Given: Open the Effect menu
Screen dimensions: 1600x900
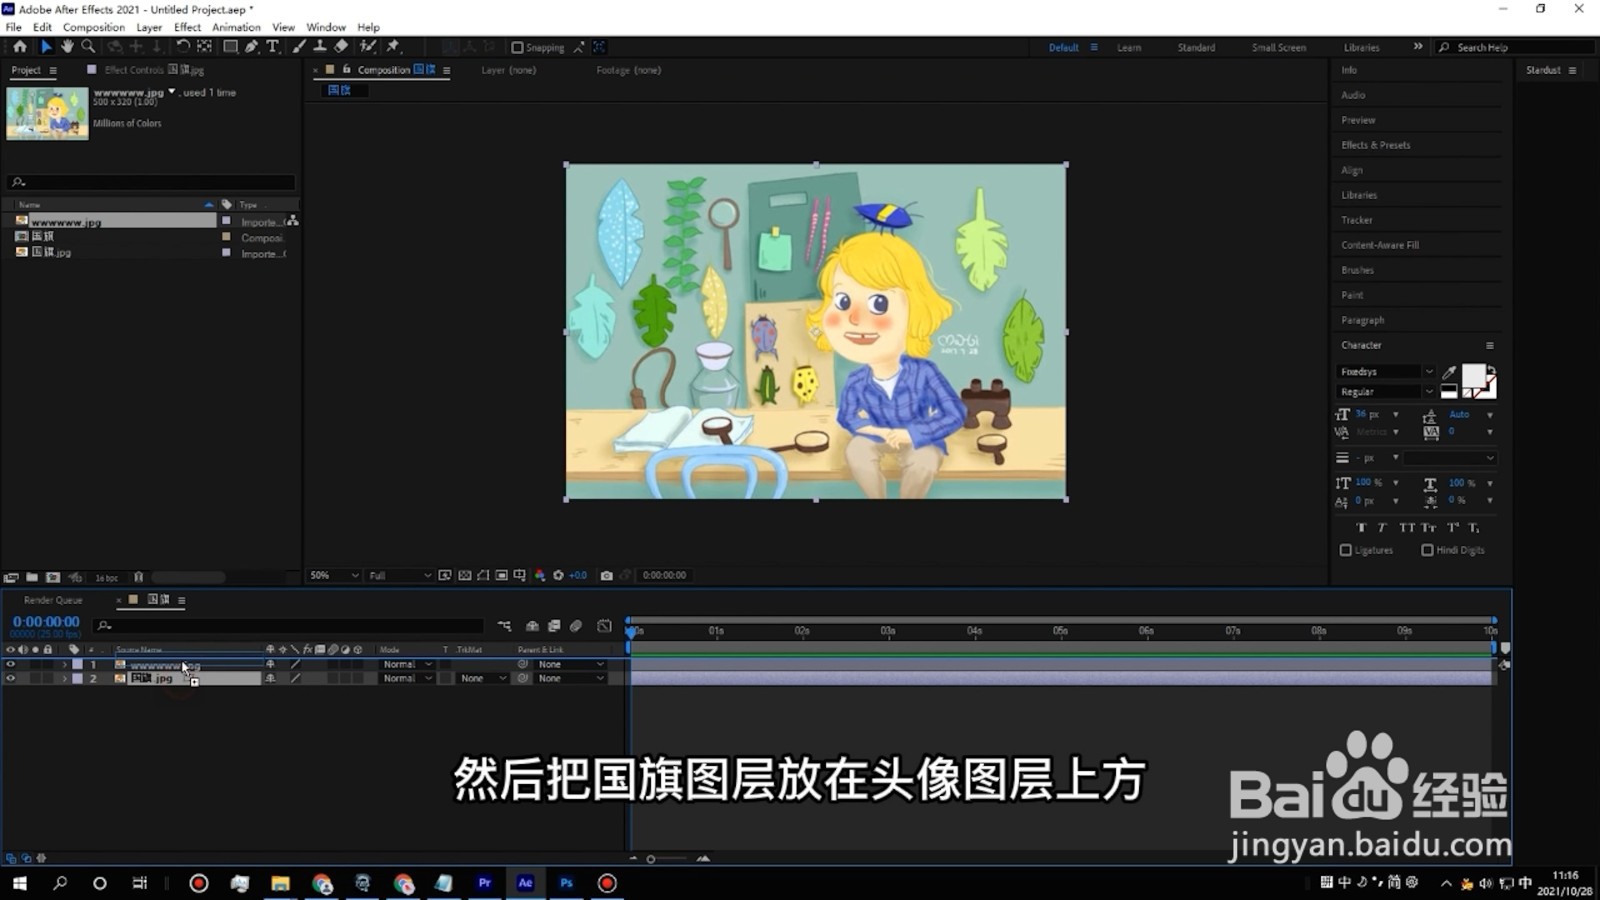Looking at the screenshot, I should (x=187, y=27).
